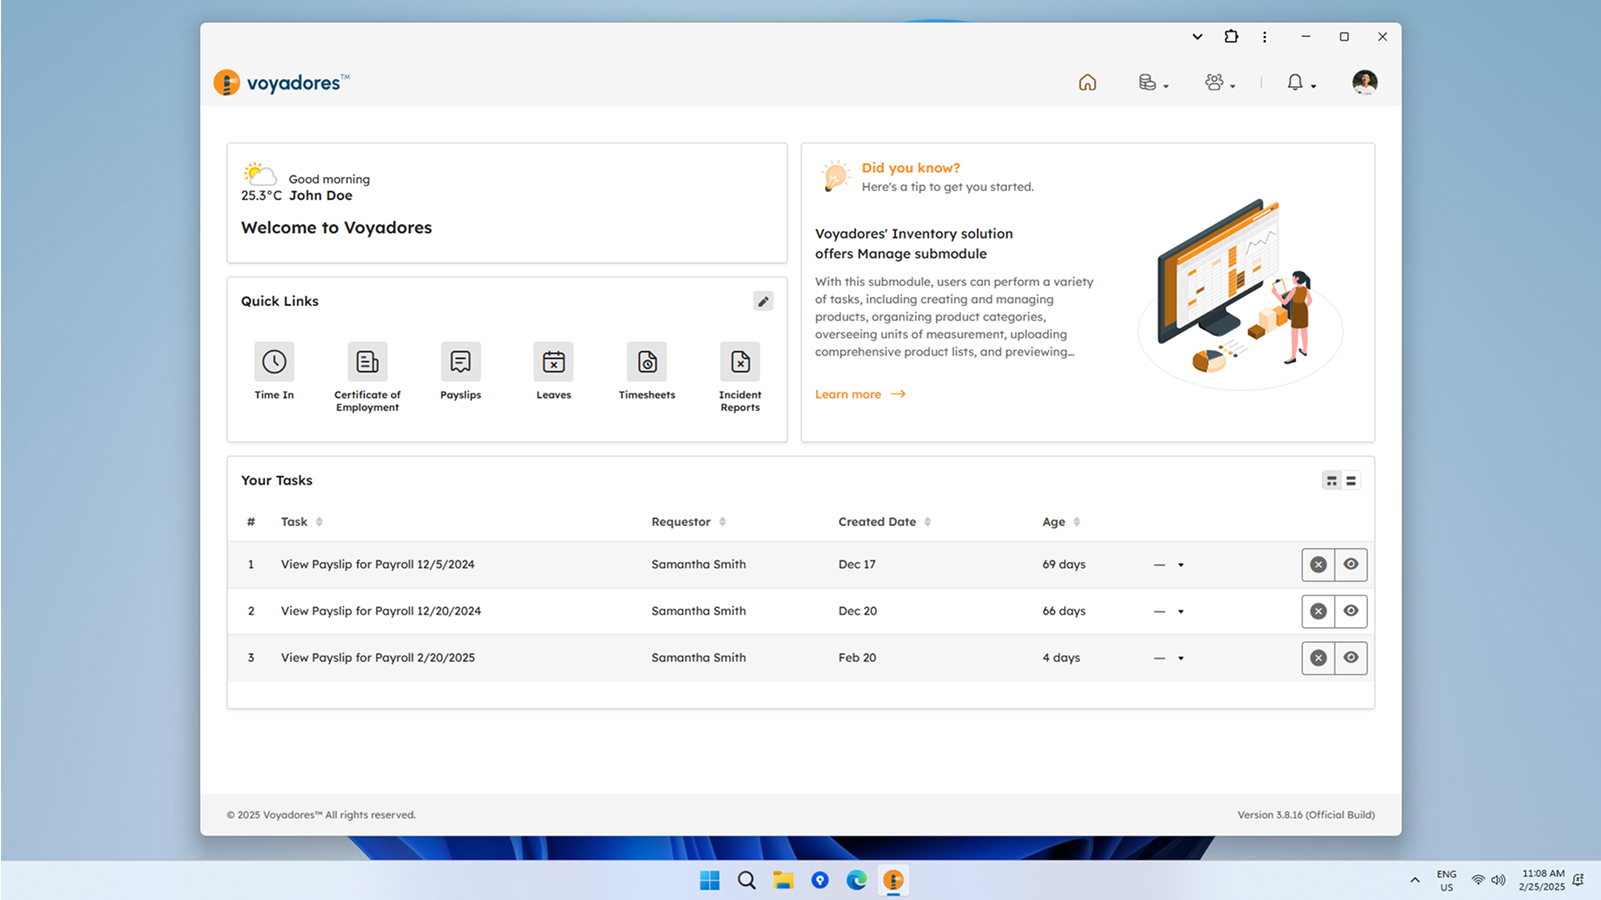Screen dimensions: 1601x900
Task: Open the volume control in system tray
Action: [x=1498, y=880]
